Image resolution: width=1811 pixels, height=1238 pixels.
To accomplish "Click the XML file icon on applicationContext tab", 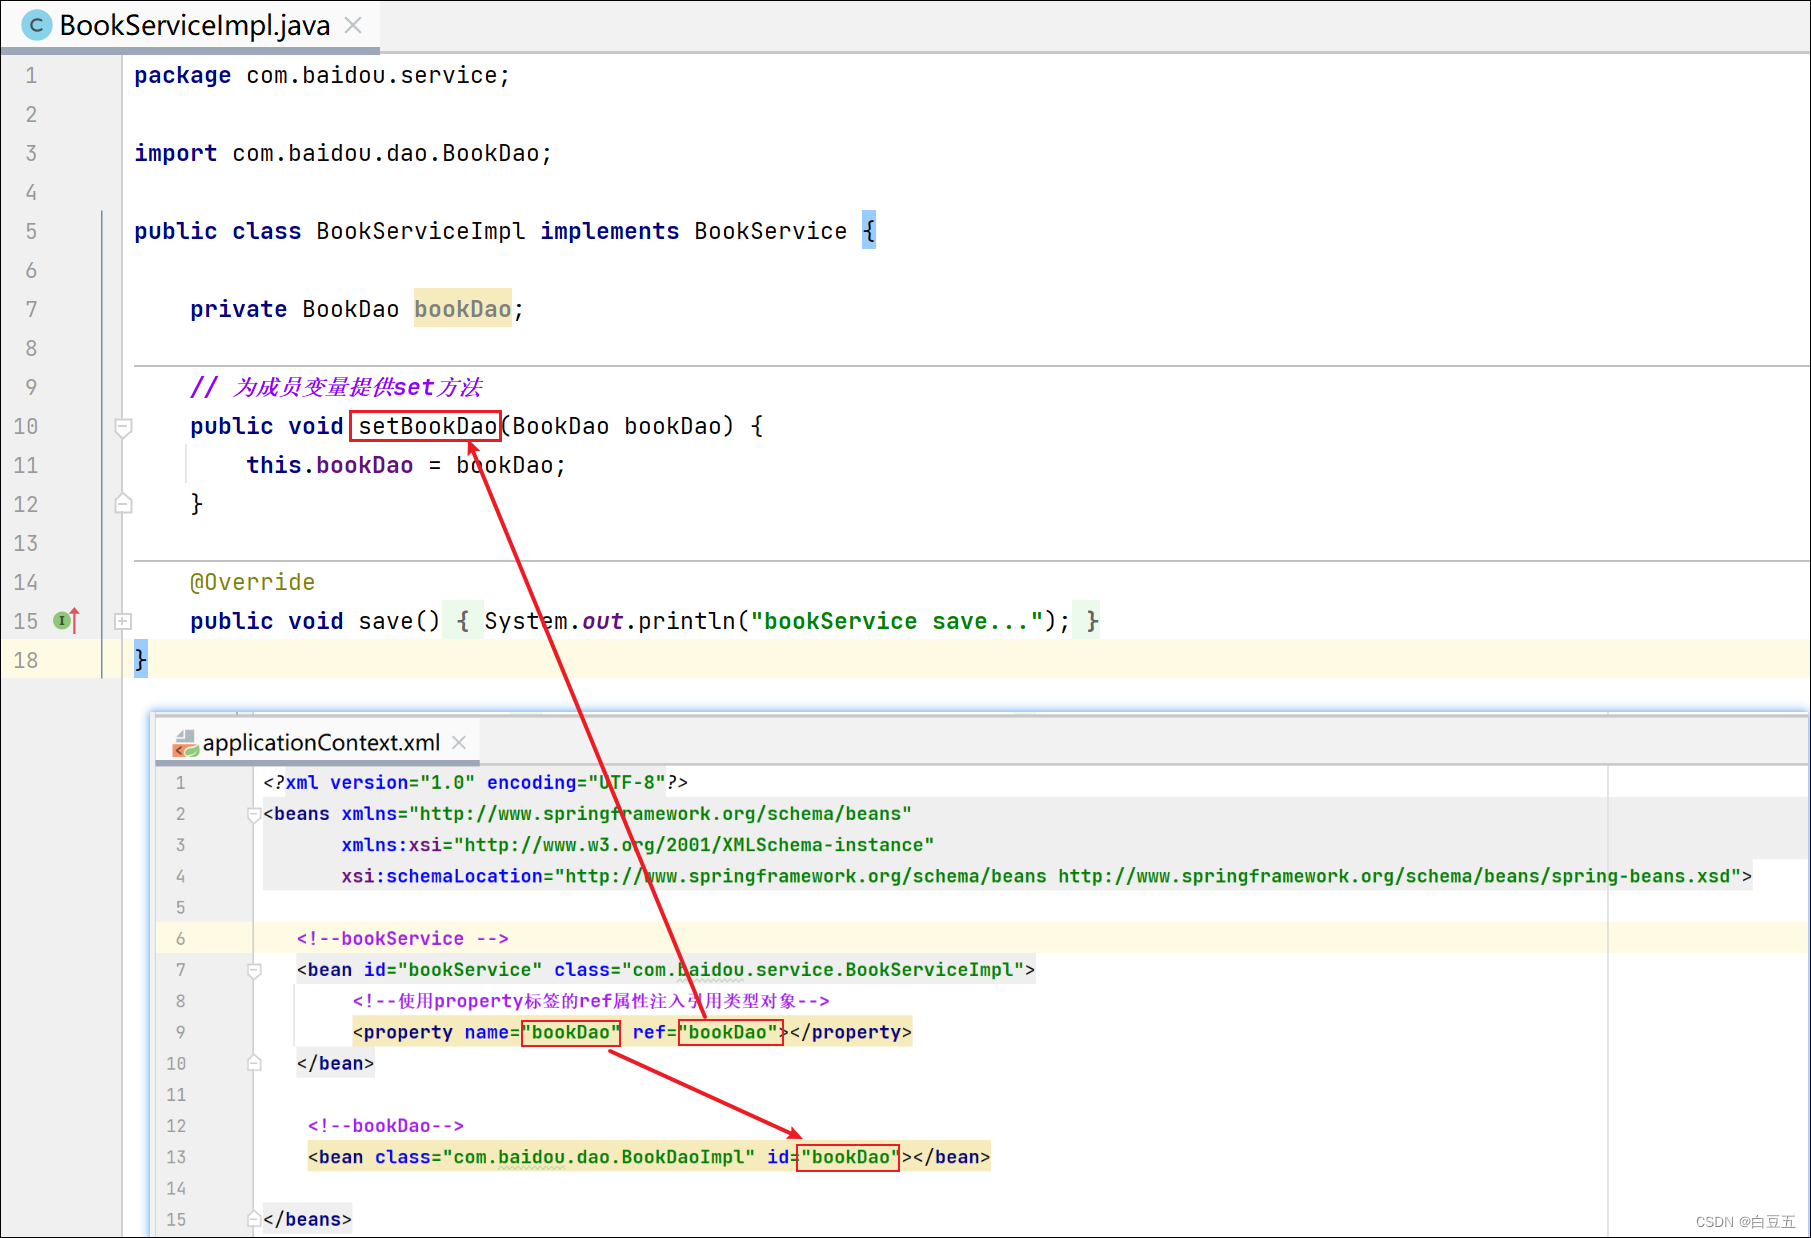I will click(185, 743).
